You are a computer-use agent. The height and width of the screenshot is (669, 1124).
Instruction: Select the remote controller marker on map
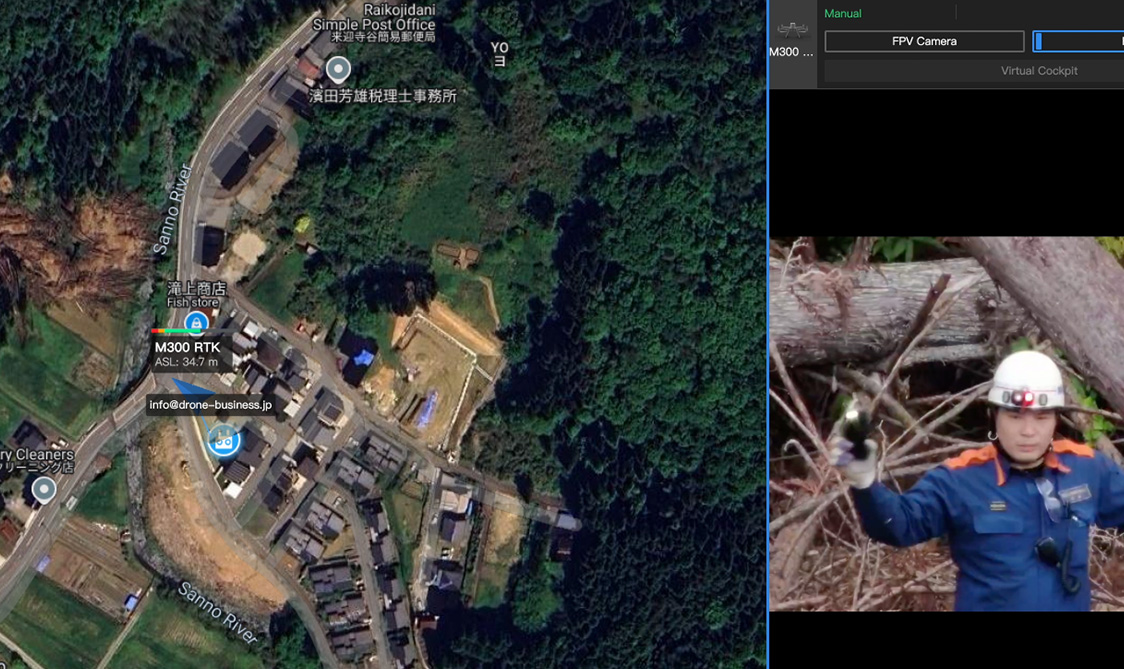223,439
